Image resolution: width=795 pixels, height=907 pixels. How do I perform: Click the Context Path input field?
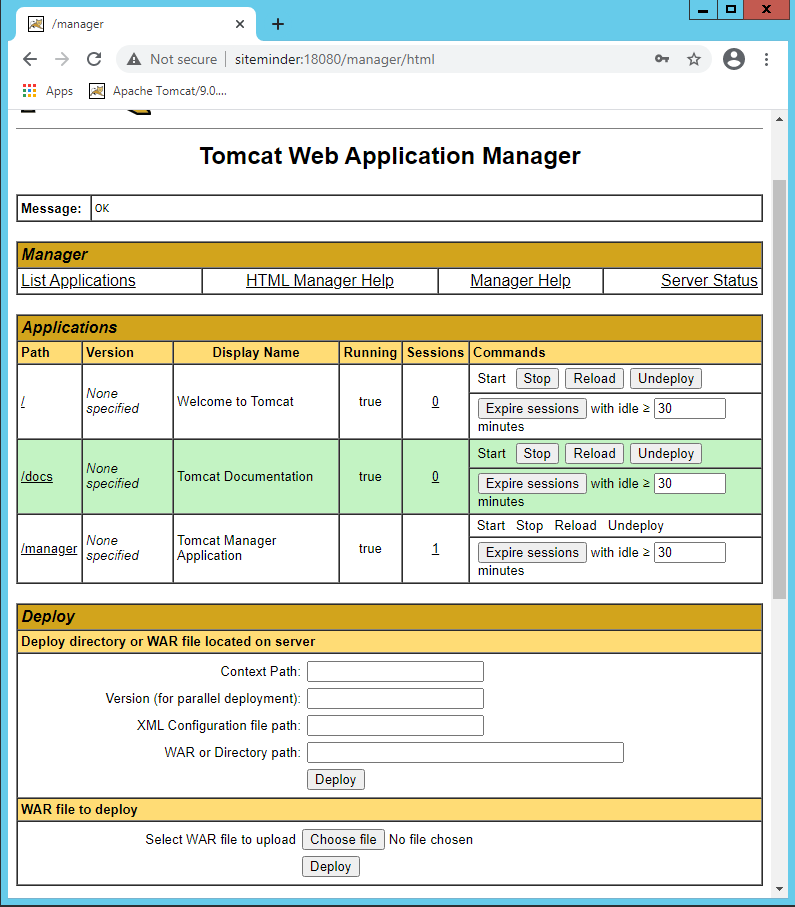point(395,671)
